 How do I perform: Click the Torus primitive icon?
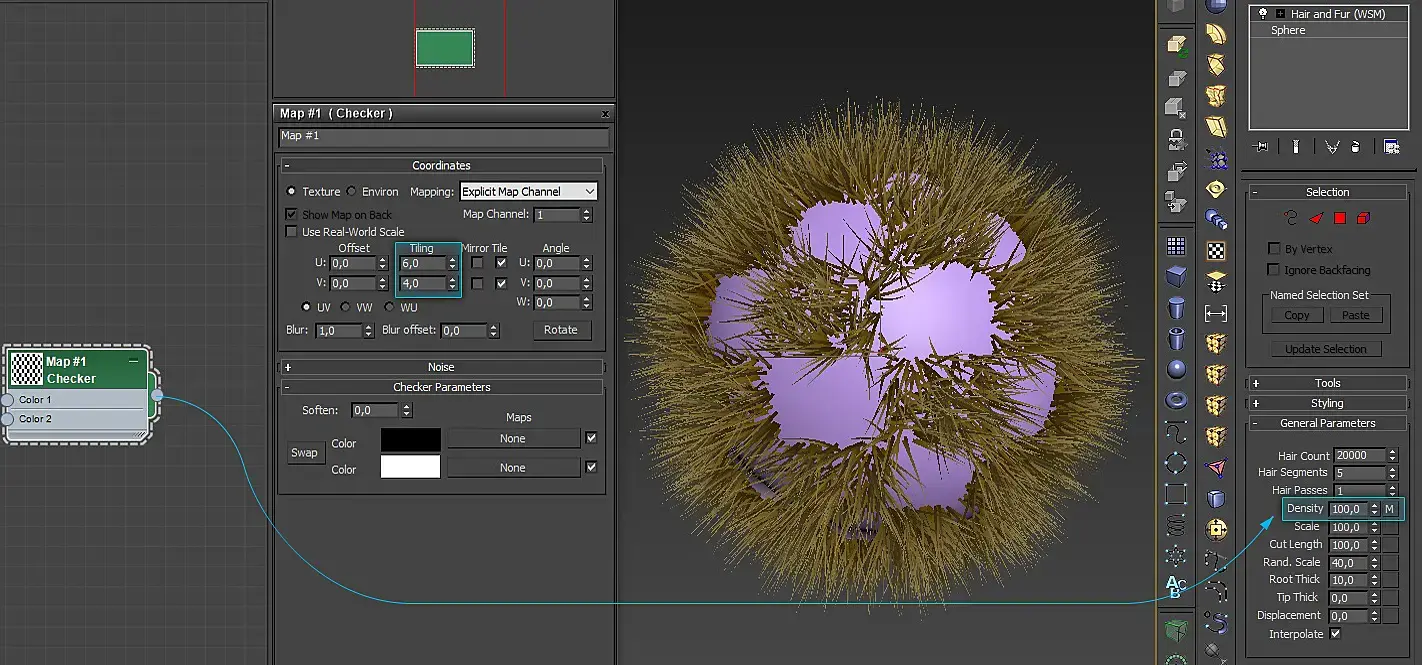pos(1177,400)
